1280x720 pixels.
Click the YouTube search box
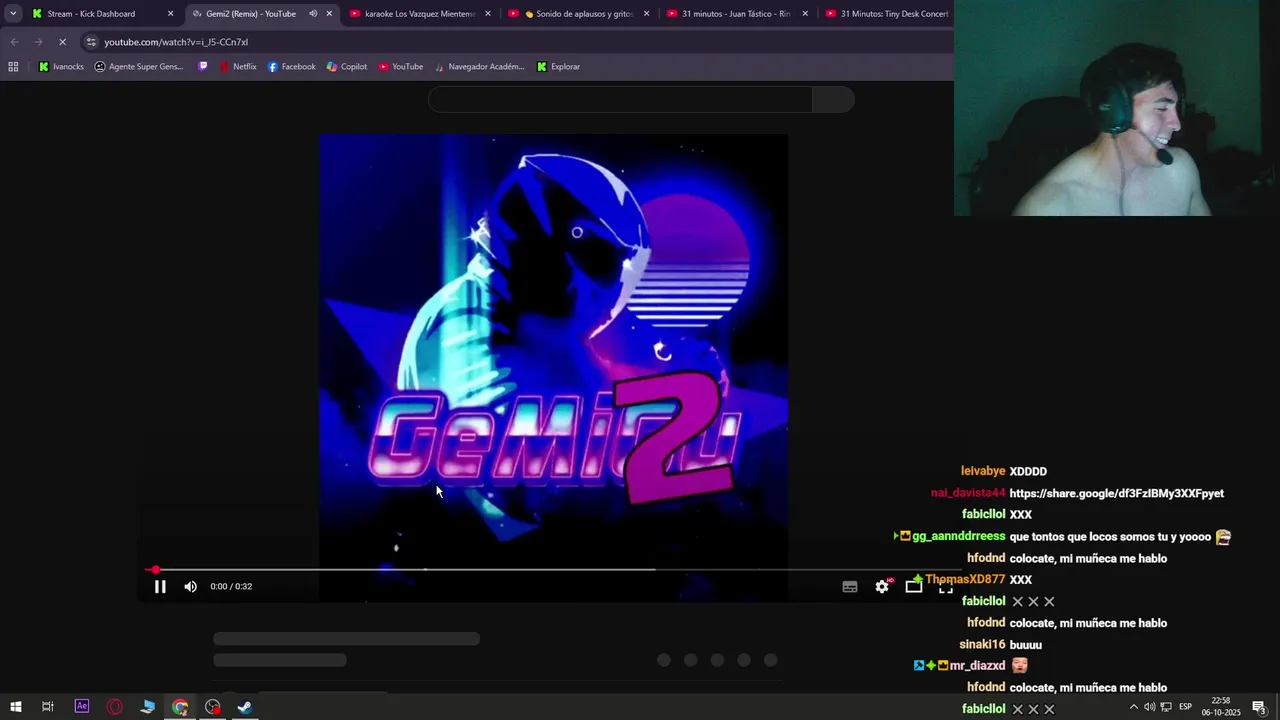(620, 99)
